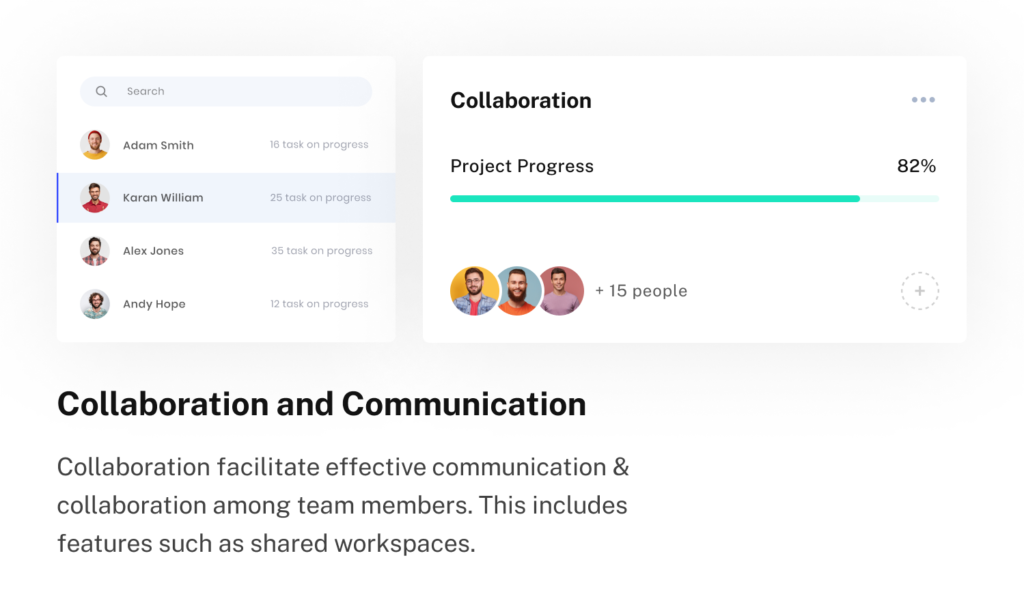Click the Collaboration and Communication heading
This screenshot has height=616, width=1024.
pos(321,404)
